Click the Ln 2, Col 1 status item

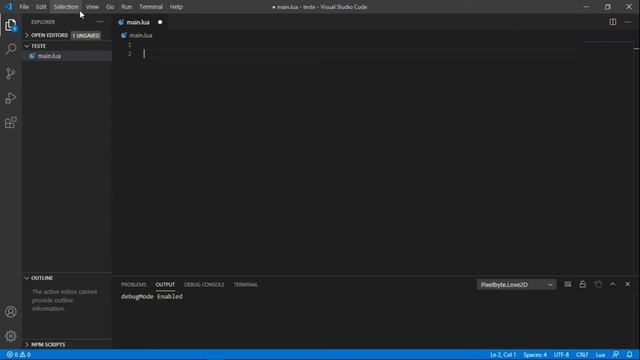tap(503, 354)
